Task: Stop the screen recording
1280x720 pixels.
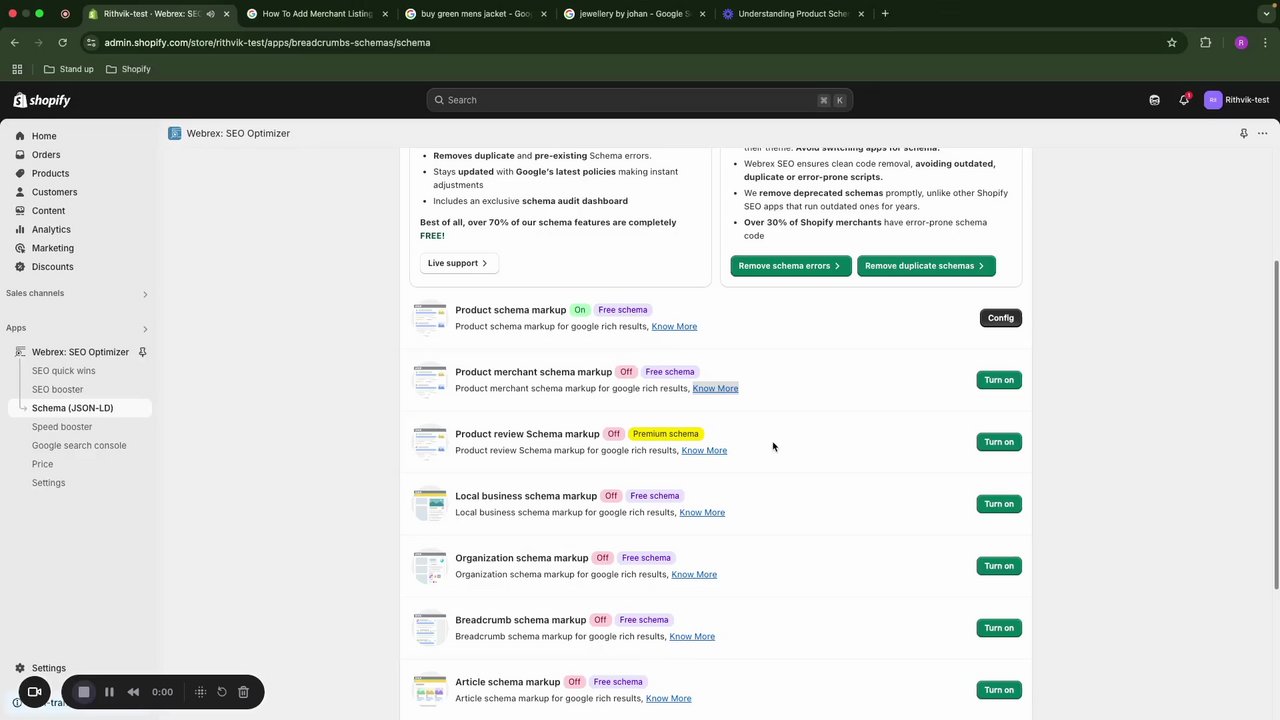Action: point(84,692)
